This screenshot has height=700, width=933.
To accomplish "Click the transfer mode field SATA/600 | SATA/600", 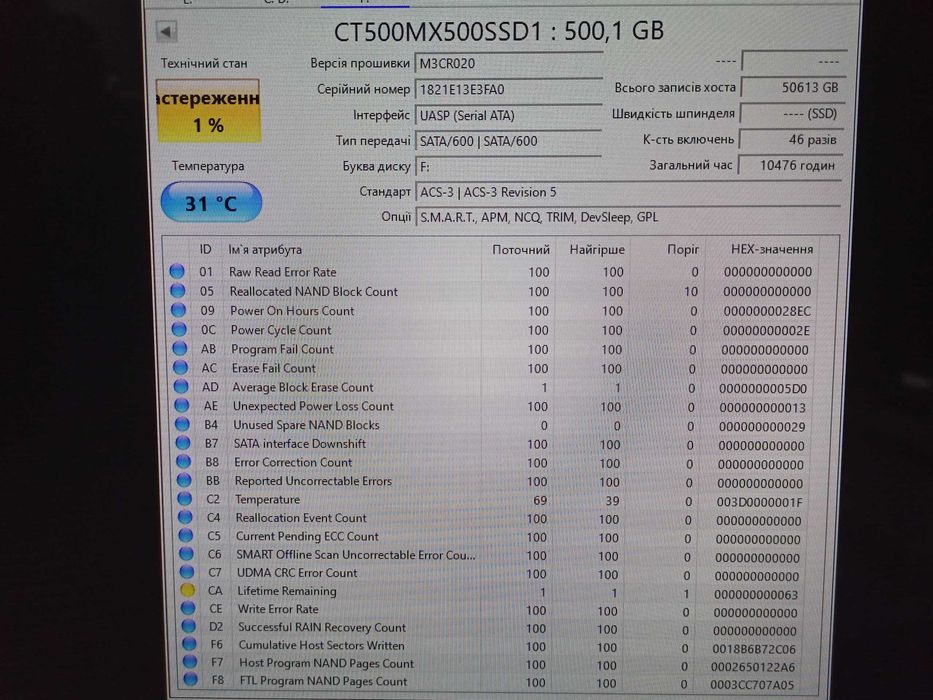I will (x=509, y=141).
